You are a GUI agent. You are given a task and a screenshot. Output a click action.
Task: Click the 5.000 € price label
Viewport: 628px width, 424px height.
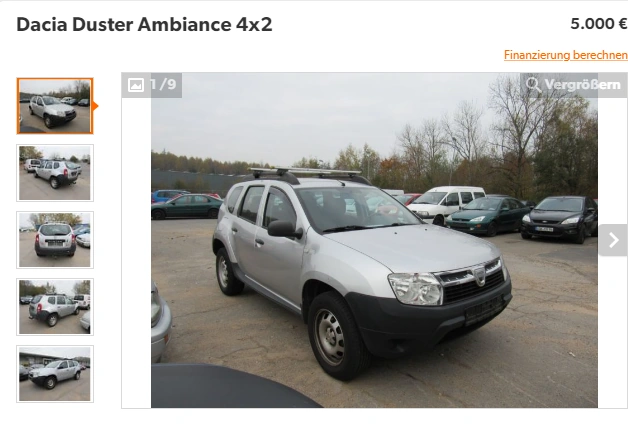599,24
